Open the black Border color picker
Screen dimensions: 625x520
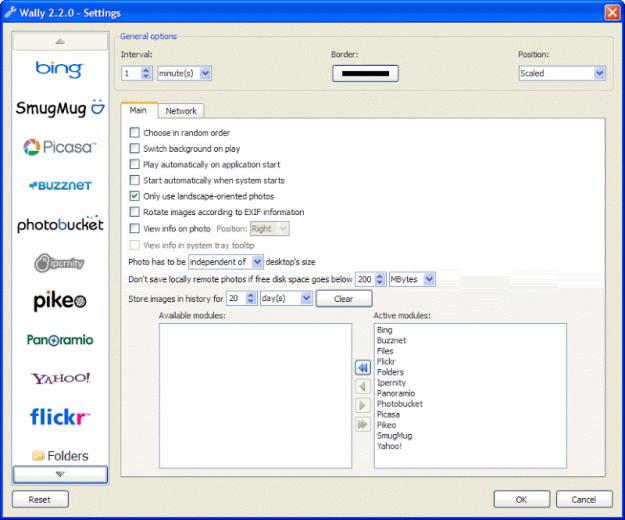pyautogui.click(x=366, y=74)
